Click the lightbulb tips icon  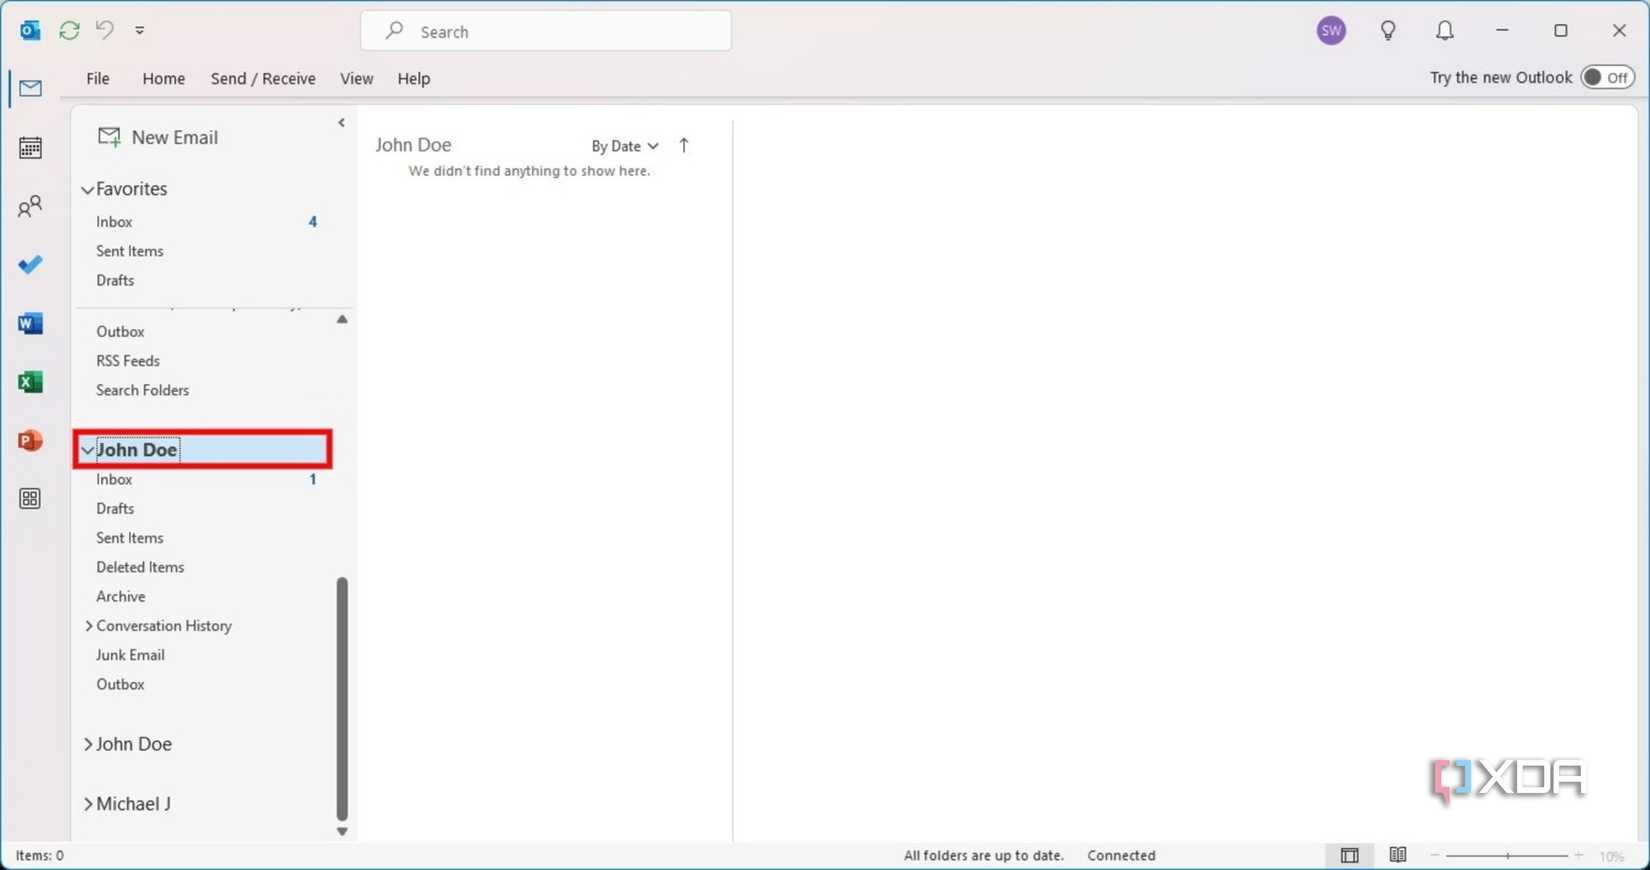(x=1388, y=30)
